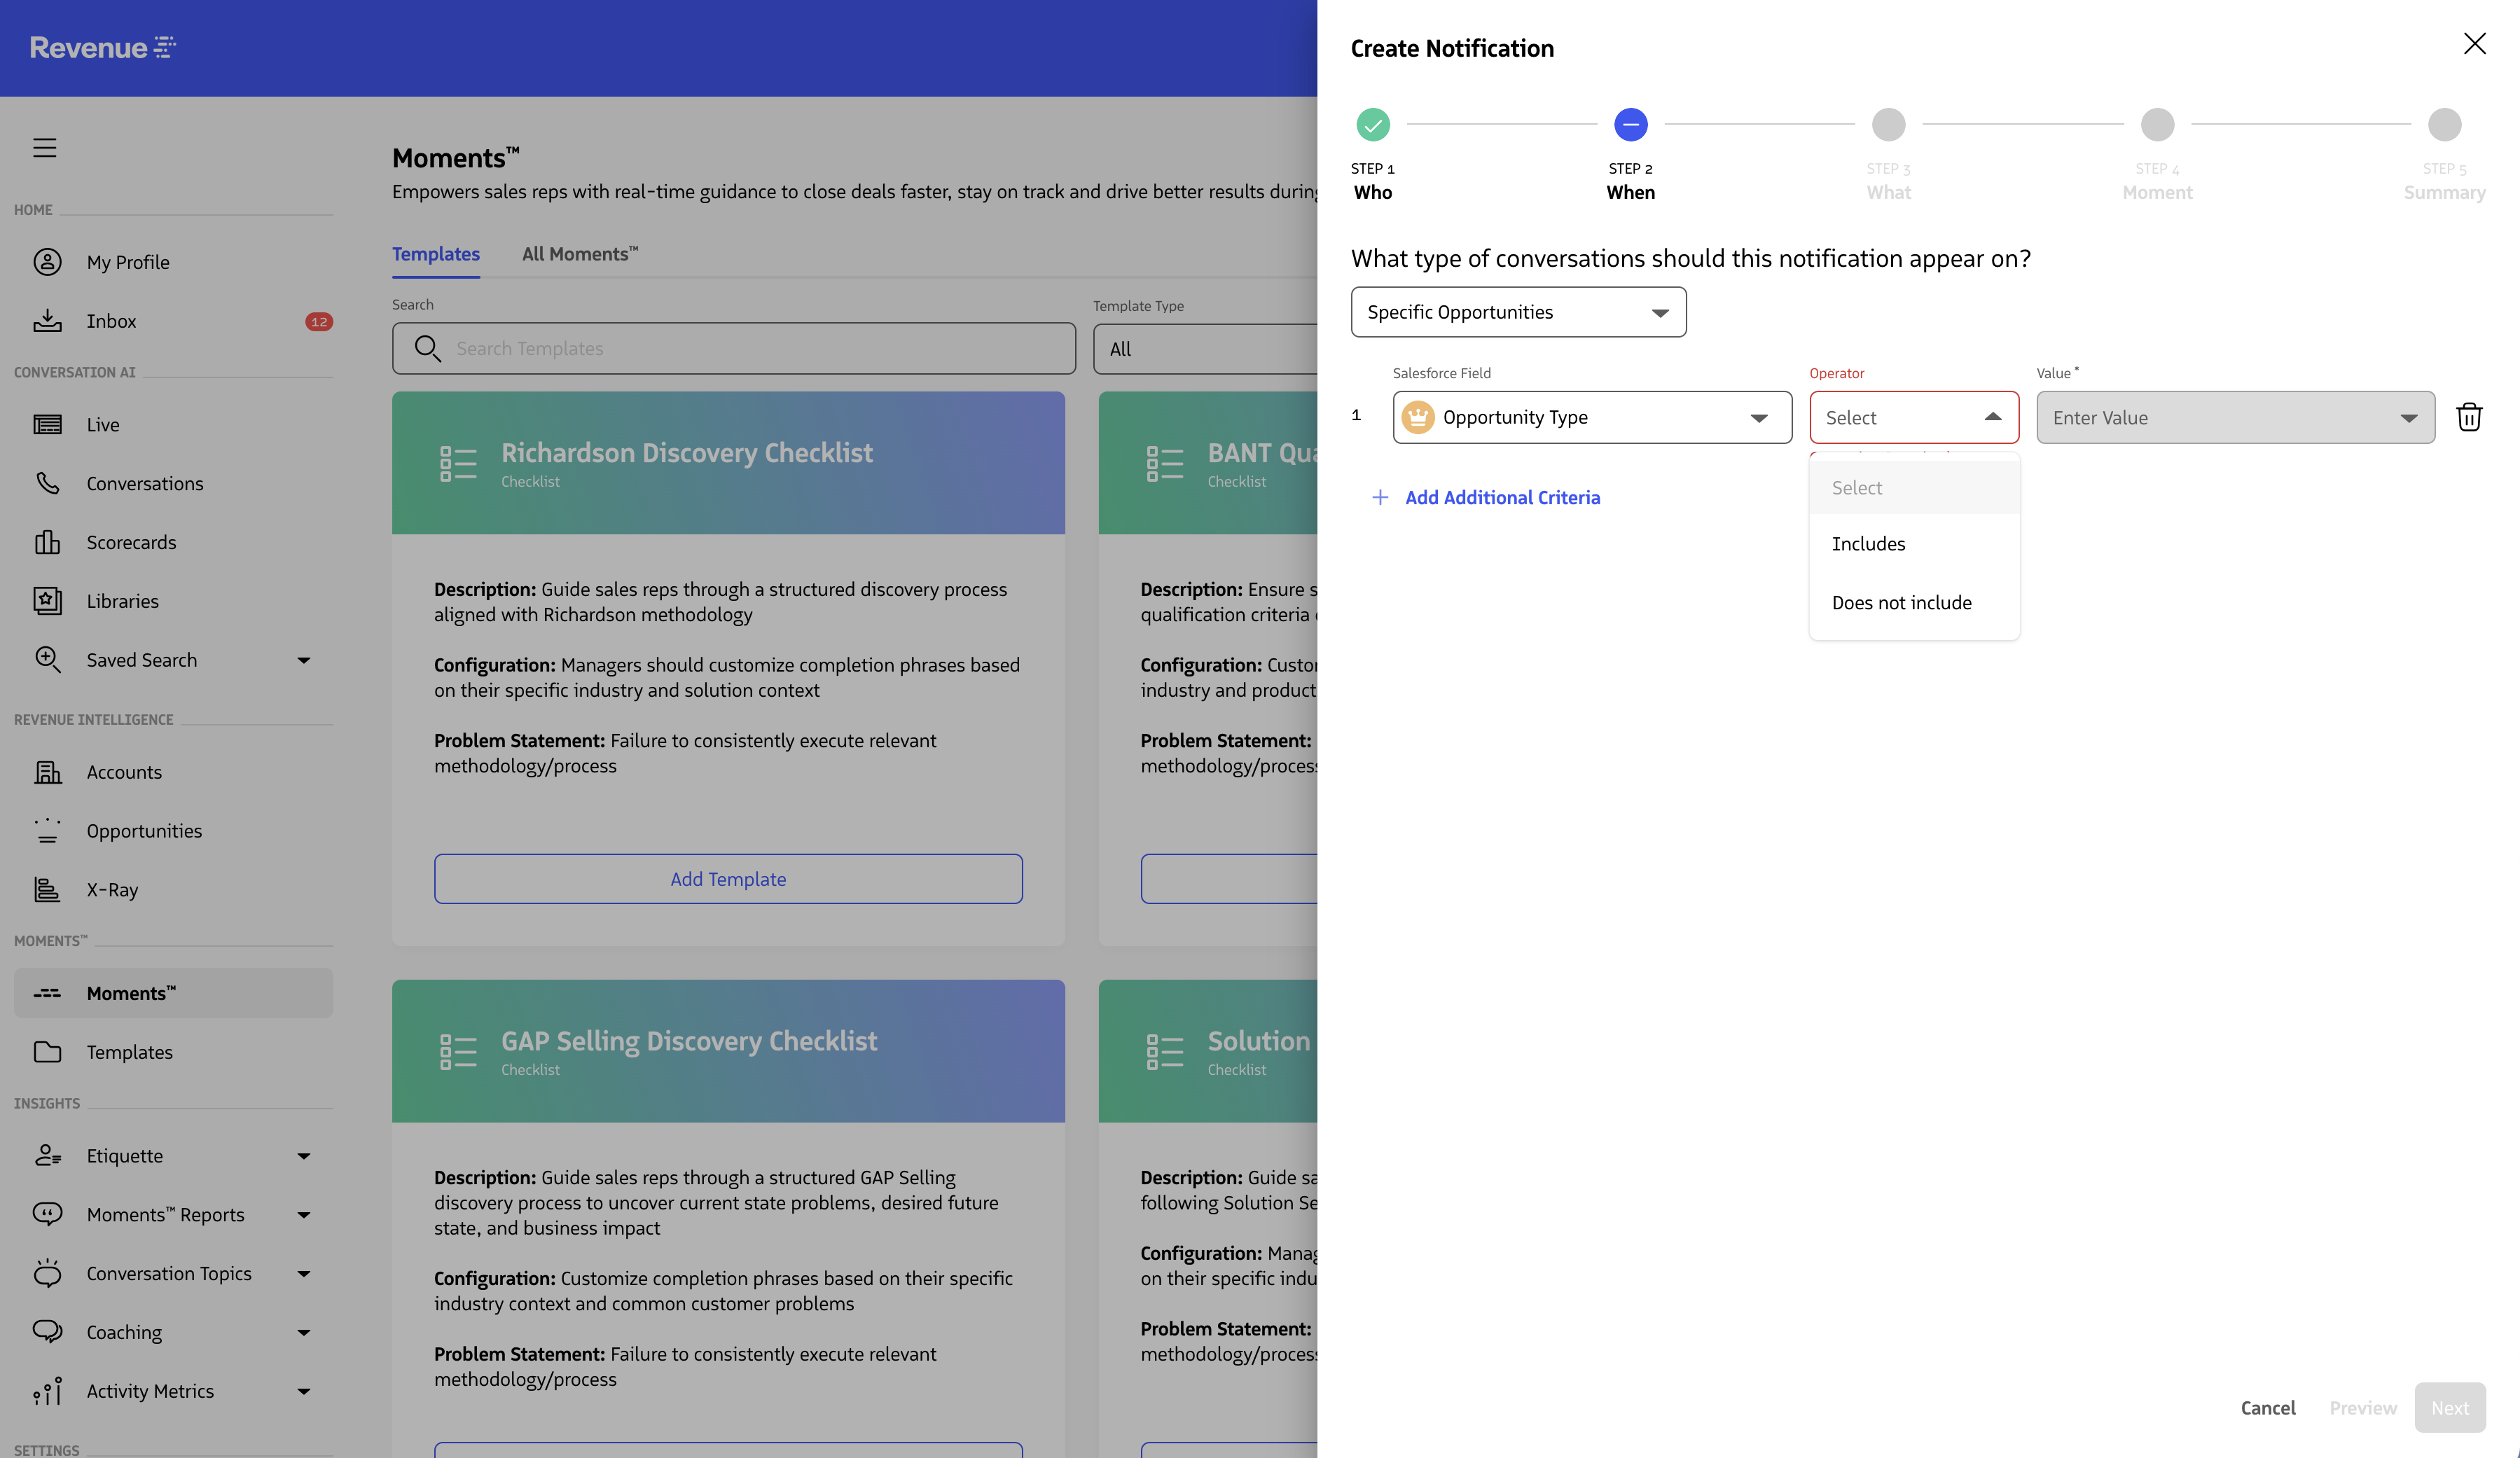Click Add Additional Criteria link
The image size is (2520, 1458).
(x=1502, y=497)
